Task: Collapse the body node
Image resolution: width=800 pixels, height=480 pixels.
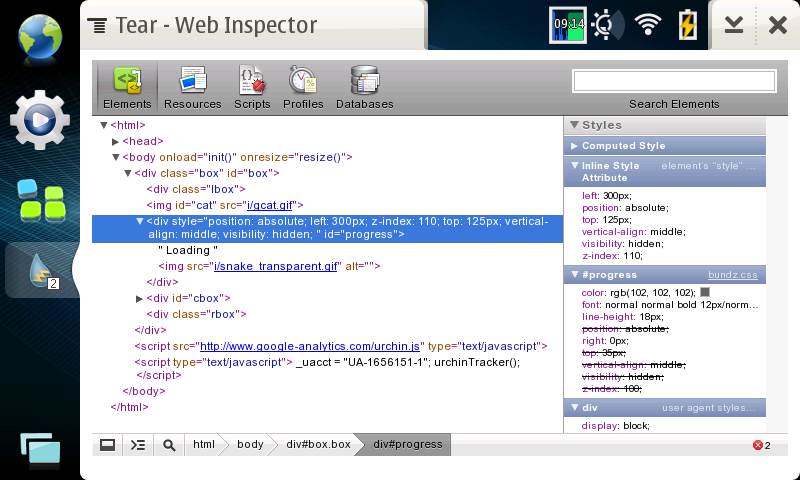Action: (116, 157)
